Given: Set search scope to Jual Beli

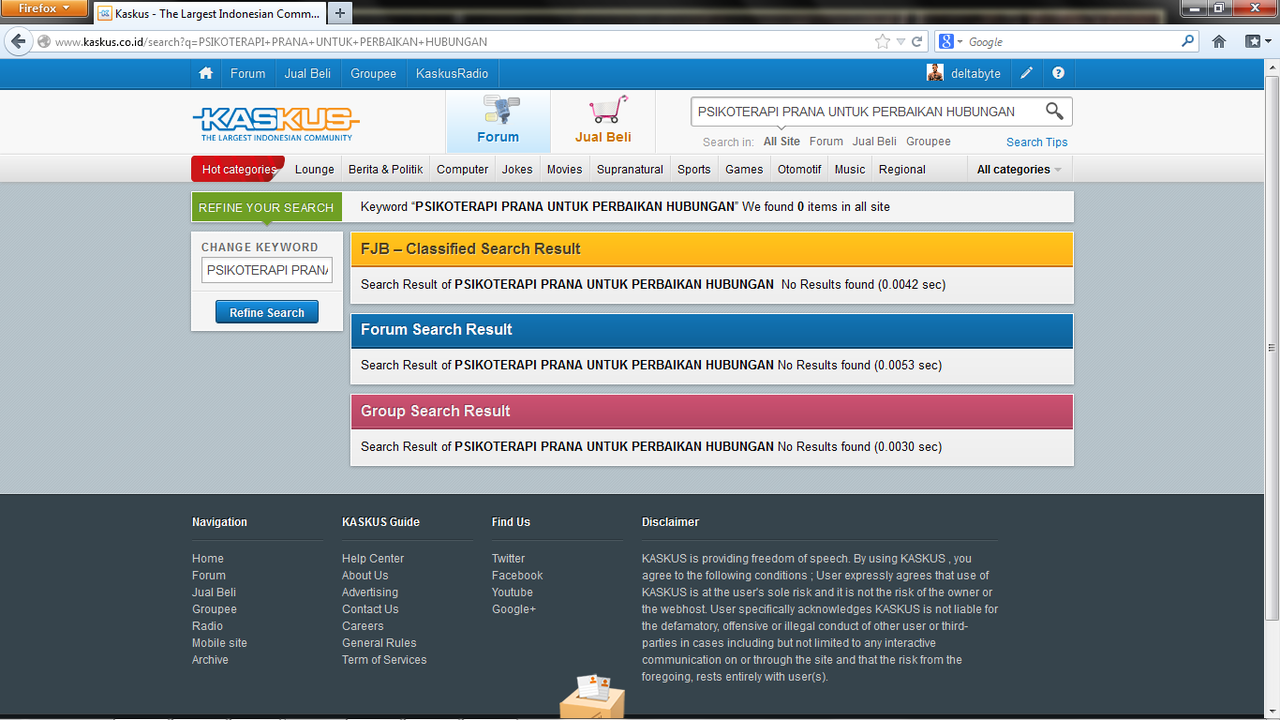Looking at the screenshot, I should [x=874, y=141].
